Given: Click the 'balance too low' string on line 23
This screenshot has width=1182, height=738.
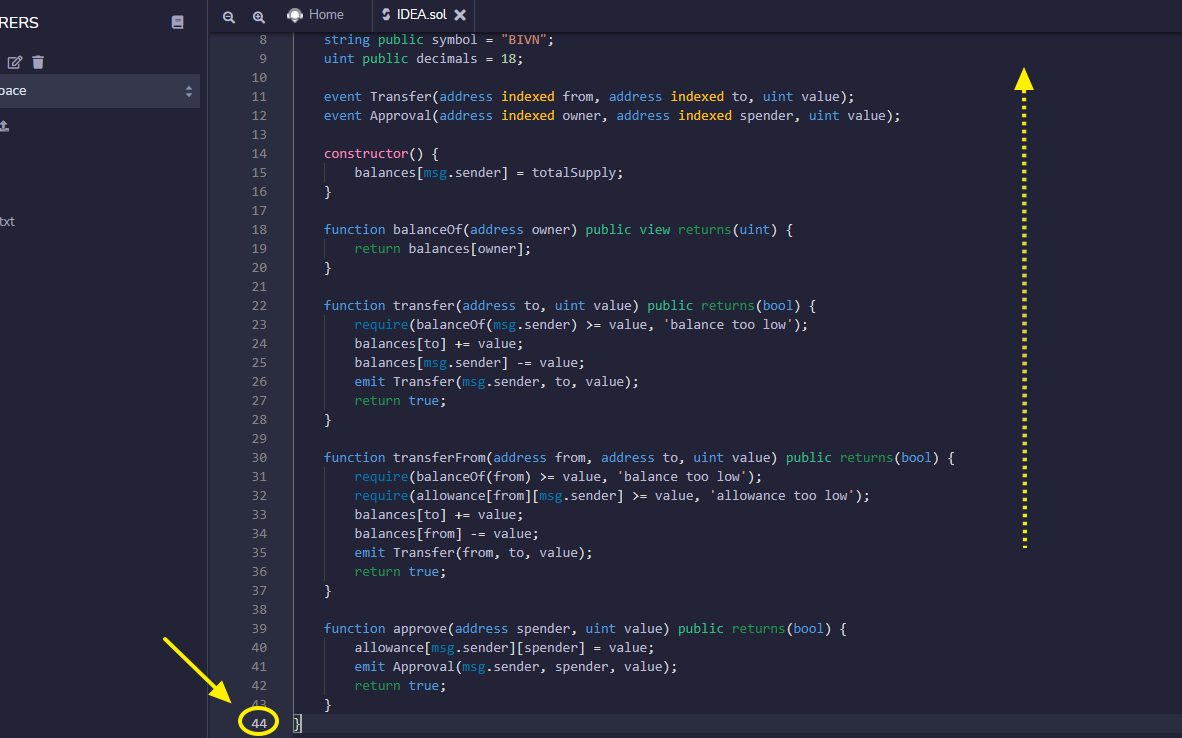Looking at the screenshot, I should [727, 324].
